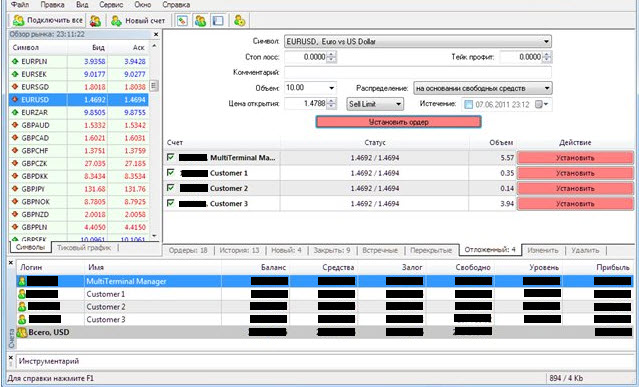
Task: Open the Окно menu
Action: pyautogui.click(x=143, y=5)
